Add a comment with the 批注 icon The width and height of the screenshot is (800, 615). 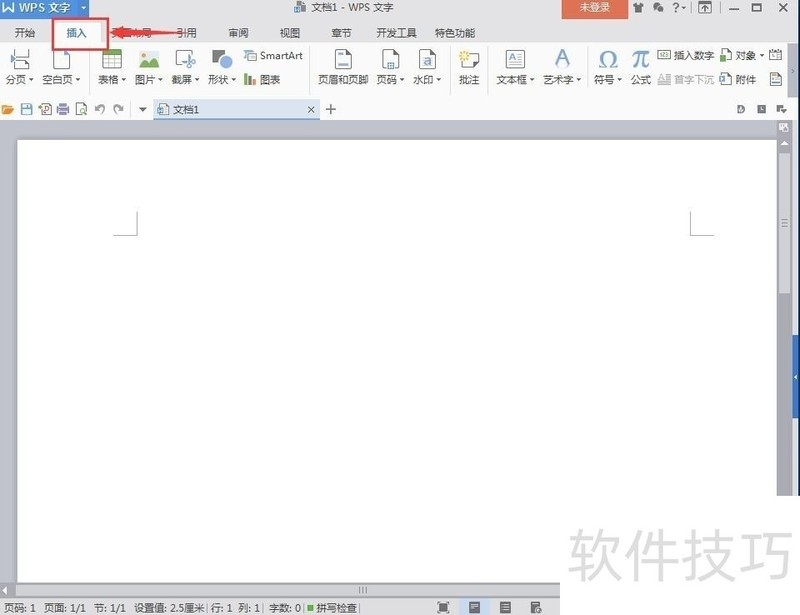[x=469, y=63]
